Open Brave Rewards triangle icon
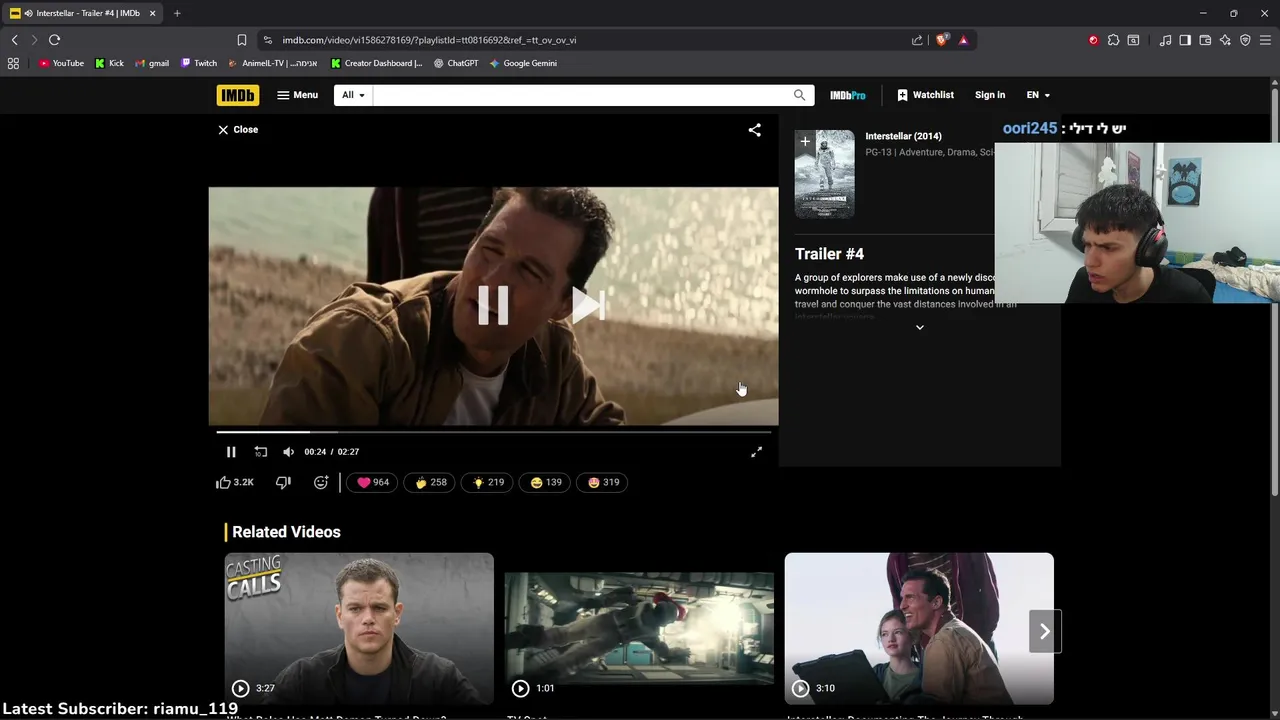 click(x=963, y=40)
